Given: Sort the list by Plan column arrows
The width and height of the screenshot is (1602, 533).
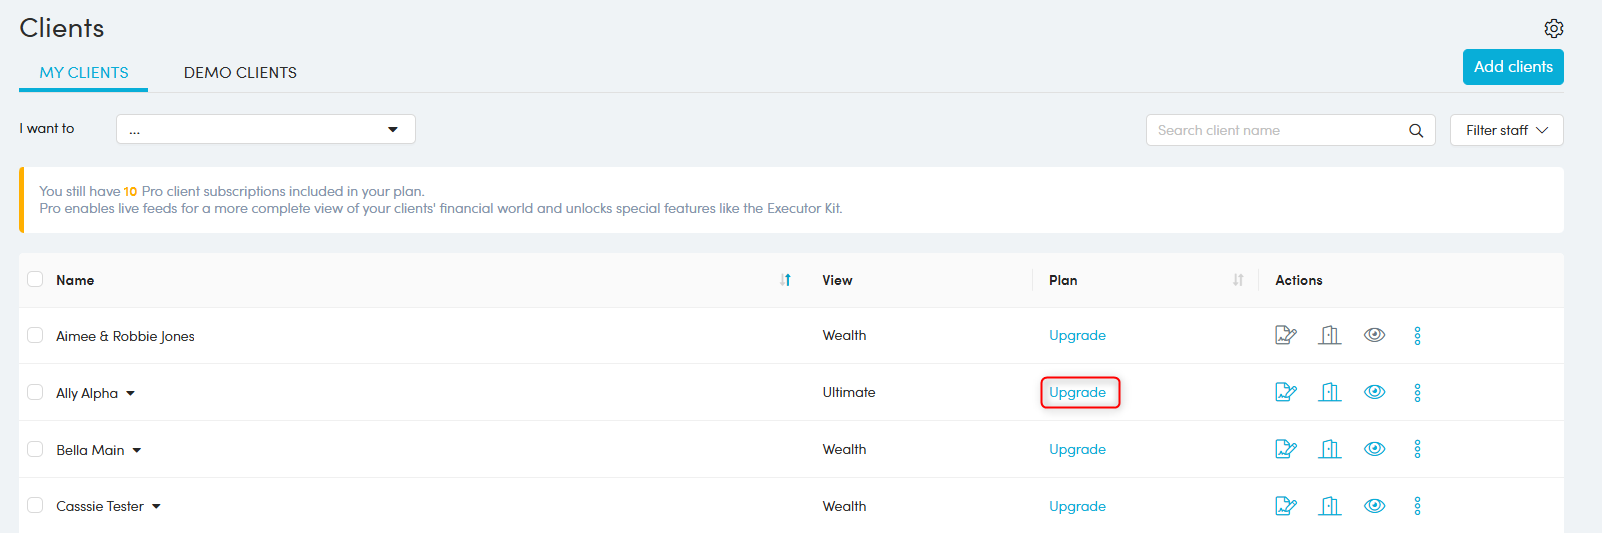Looking at the screenshot, I should tap(1238, 280).
